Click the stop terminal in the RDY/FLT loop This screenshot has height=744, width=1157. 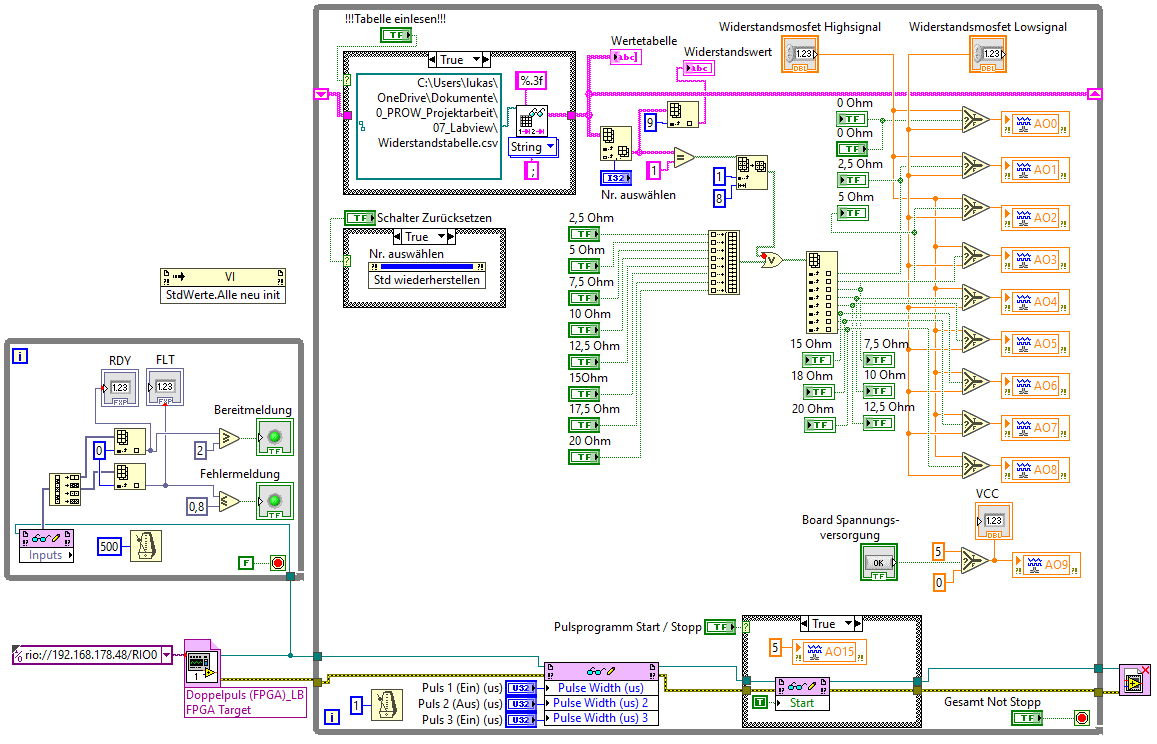tap(277, 563)
